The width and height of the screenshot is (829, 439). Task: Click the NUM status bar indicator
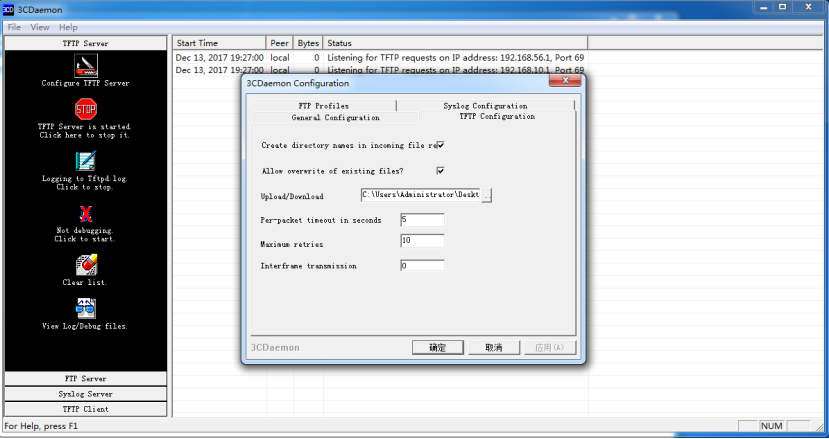[771, 426]
